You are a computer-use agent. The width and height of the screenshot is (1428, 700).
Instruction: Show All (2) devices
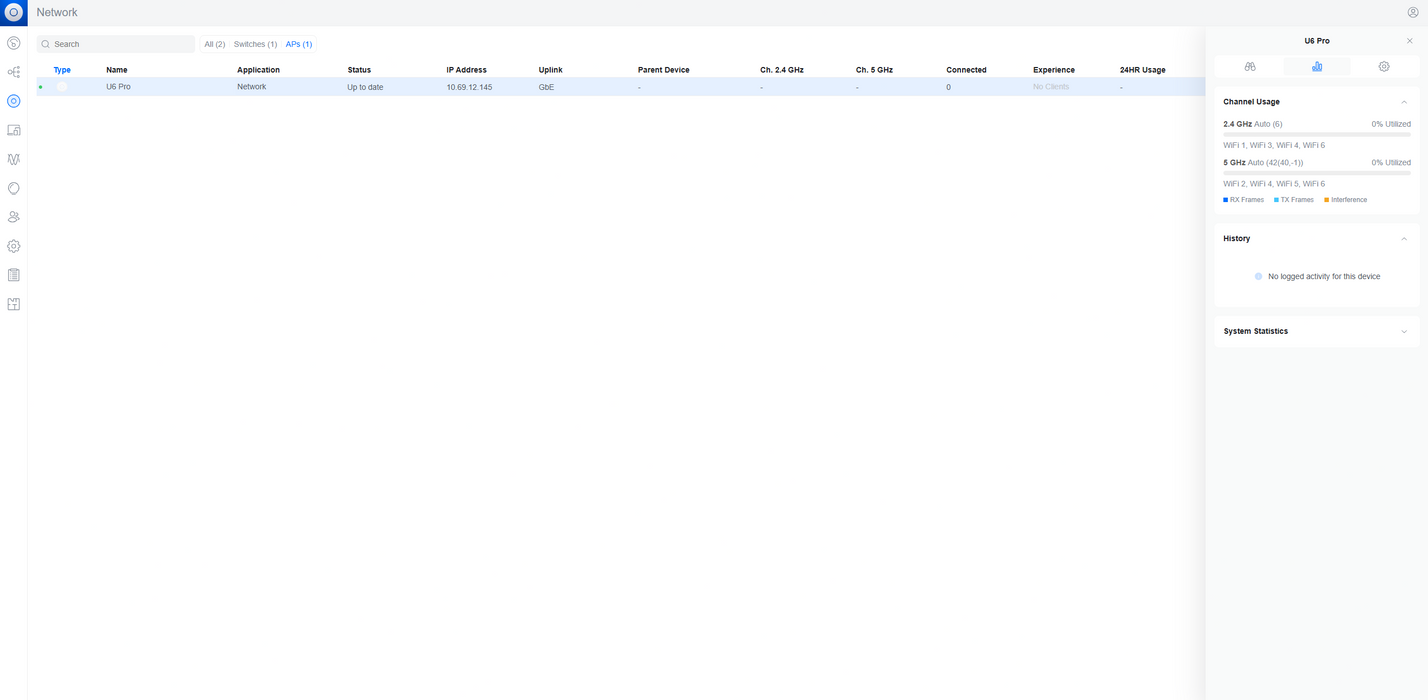215,44
